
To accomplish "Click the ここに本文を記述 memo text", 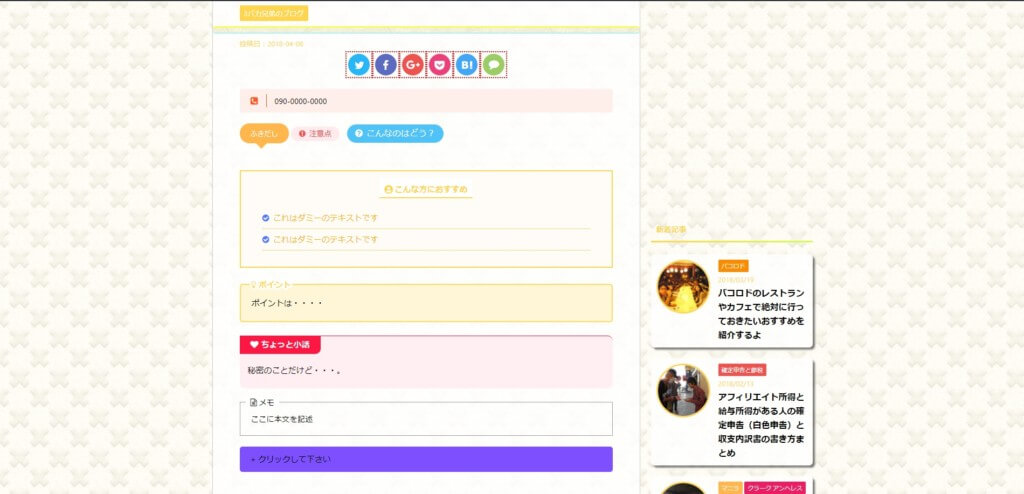I will (x=282, y=419).
